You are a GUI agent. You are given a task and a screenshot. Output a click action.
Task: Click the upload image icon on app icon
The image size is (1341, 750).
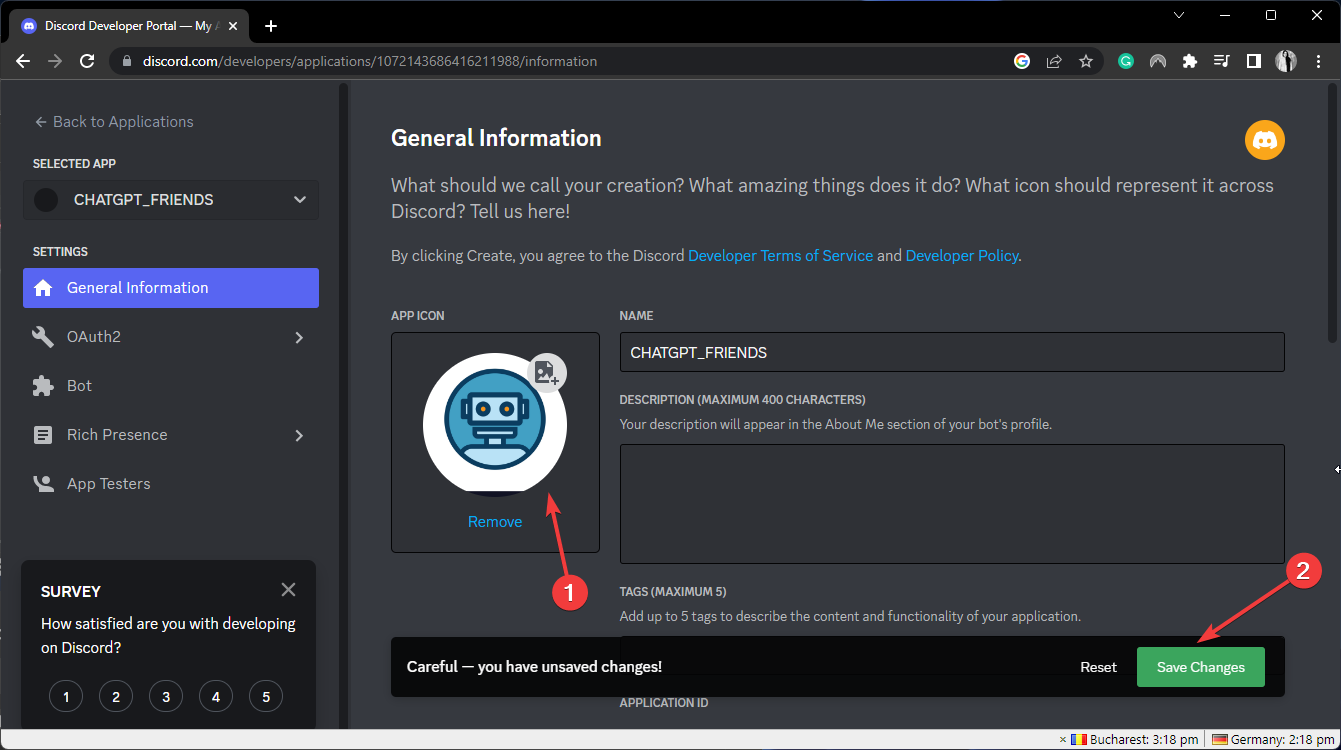tap(546, 373)
